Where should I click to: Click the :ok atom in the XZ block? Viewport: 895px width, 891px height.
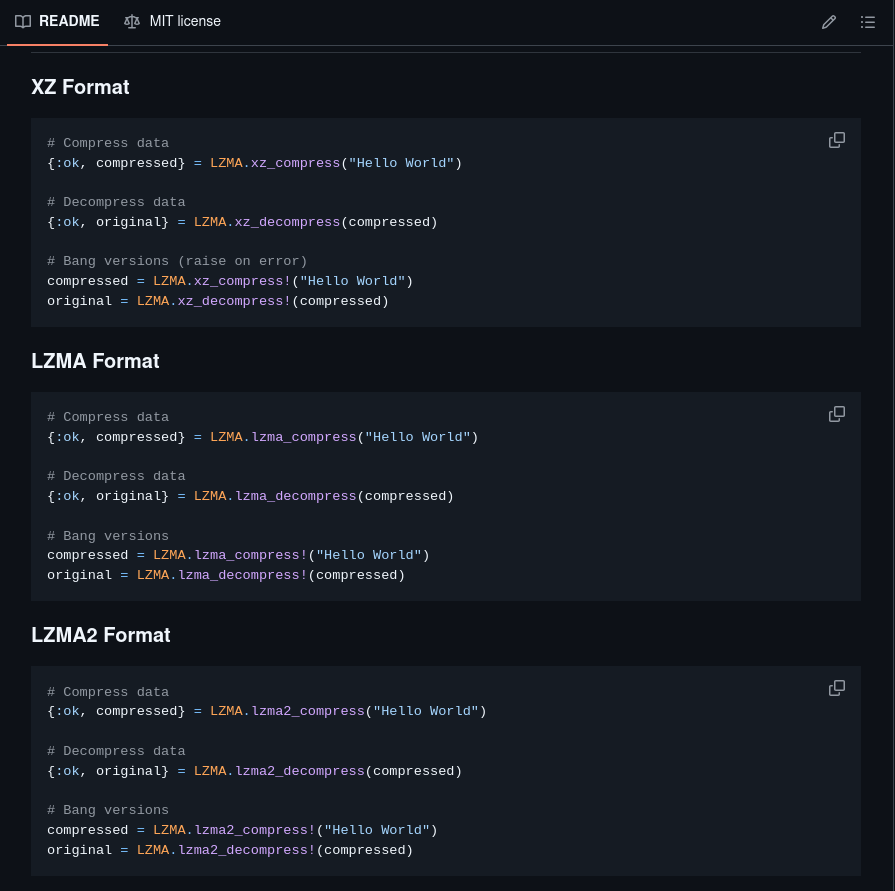pyautogui.click(x=67, y=162)
